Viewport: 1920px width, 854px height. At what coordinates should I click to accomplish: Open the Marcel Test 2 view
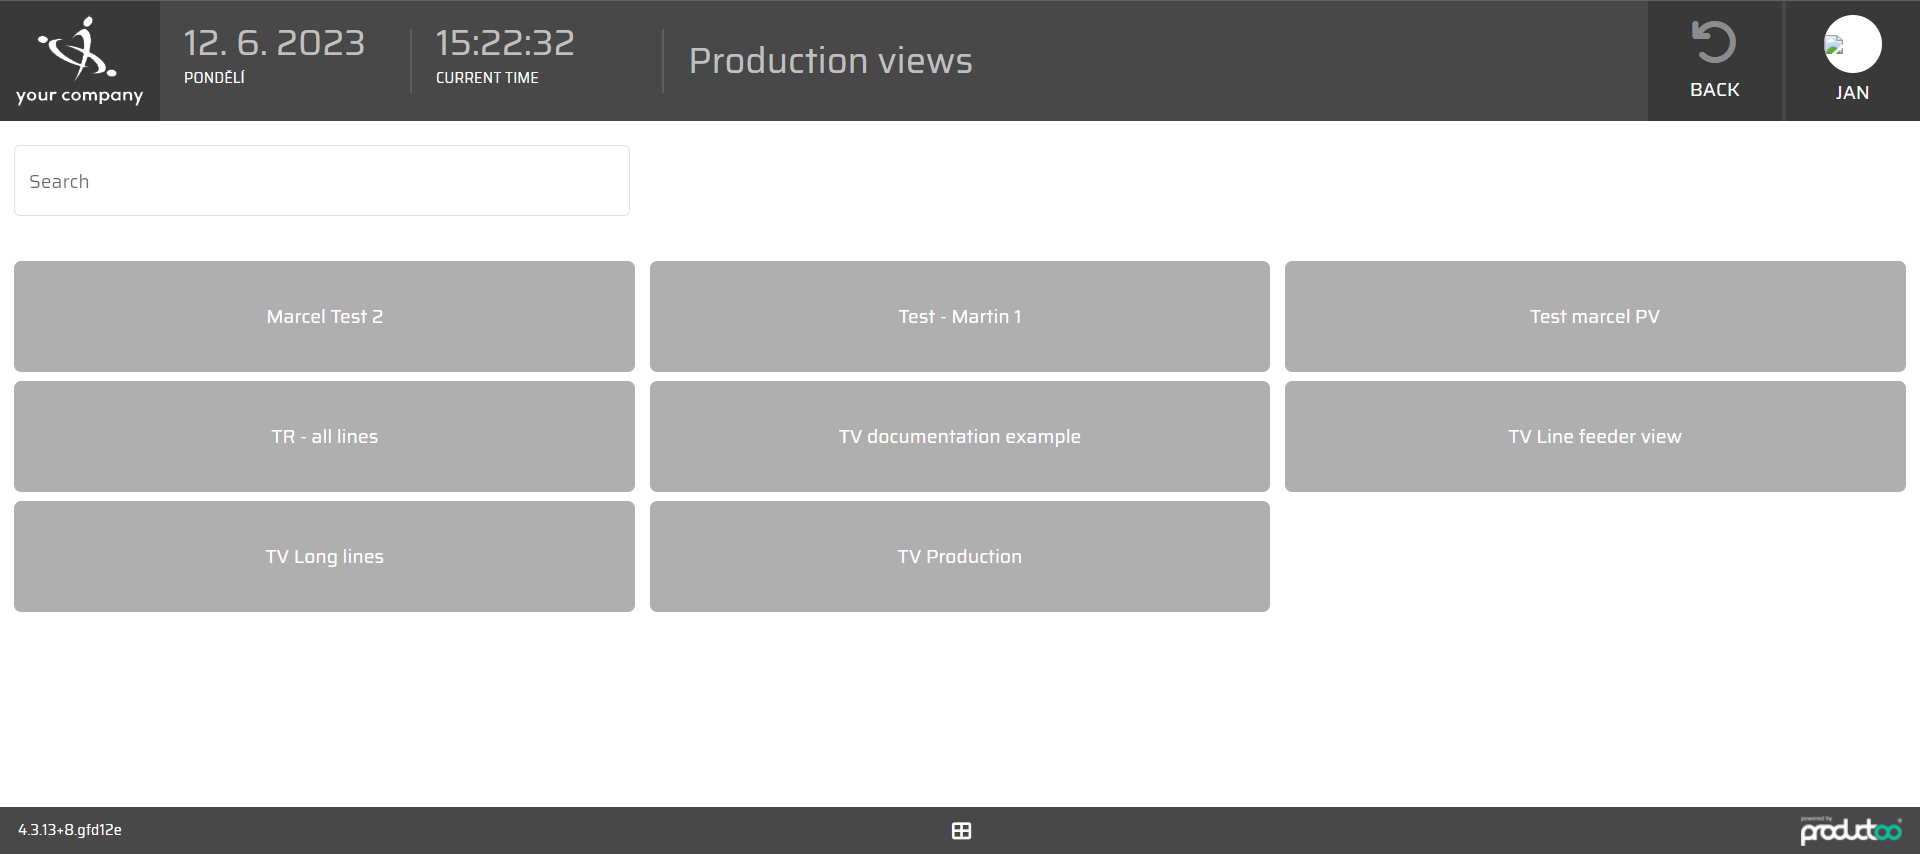pos(324,317)
